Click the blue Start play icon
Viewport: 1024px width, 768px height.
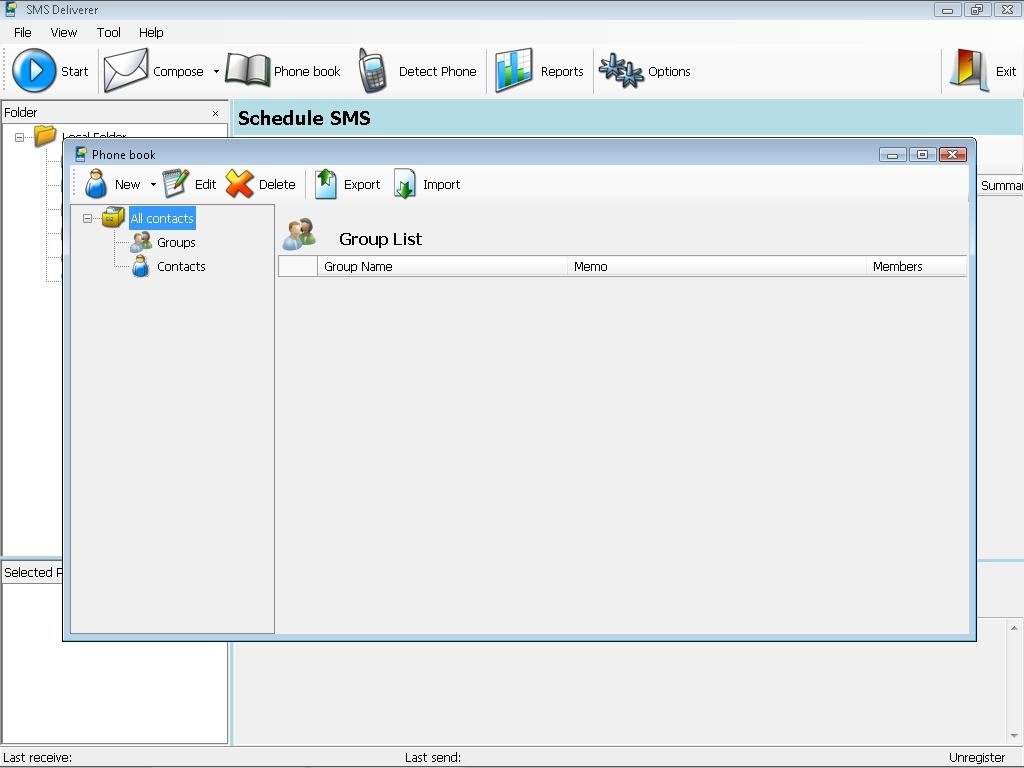coord(34,71)
